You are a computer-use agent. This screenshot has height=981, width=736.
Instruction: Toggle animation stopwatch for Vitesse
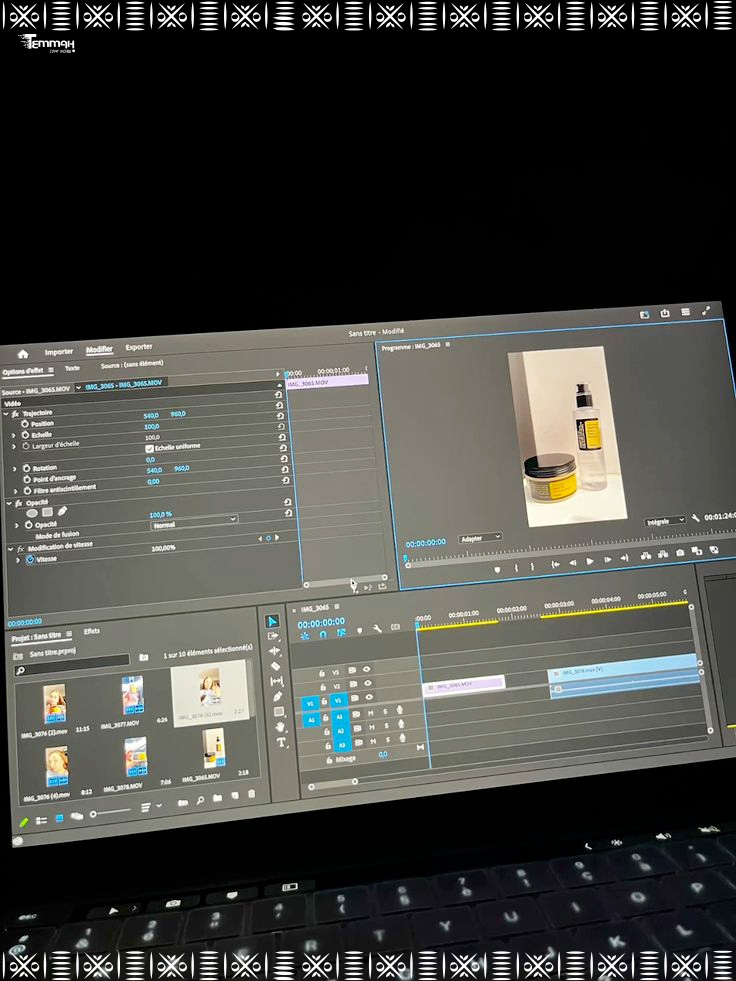[30, 560]
